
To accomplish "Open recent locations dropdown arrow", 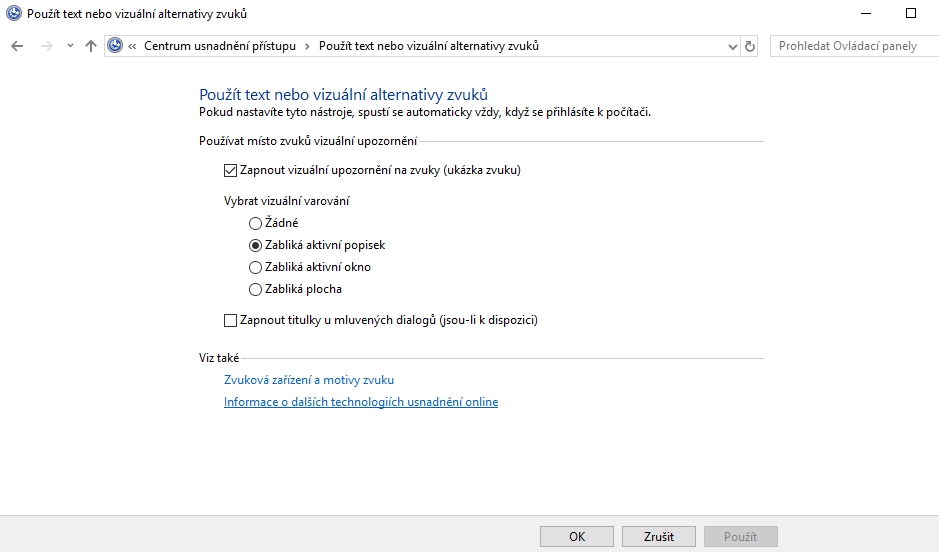I will coord(70,46).
